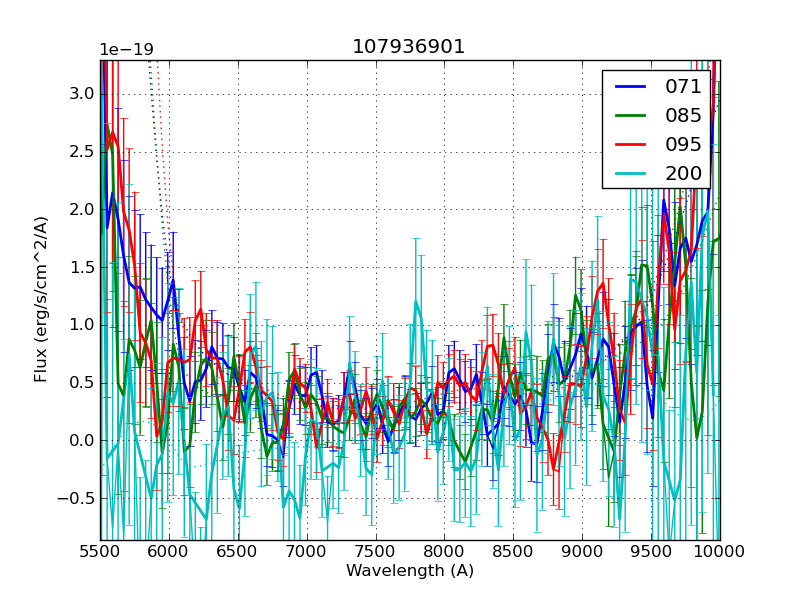Image resolution: width=800 pixels, height=600 pixels.
Task: Click the cyan line swatch in legend
Action: click(x=630, y=173)
